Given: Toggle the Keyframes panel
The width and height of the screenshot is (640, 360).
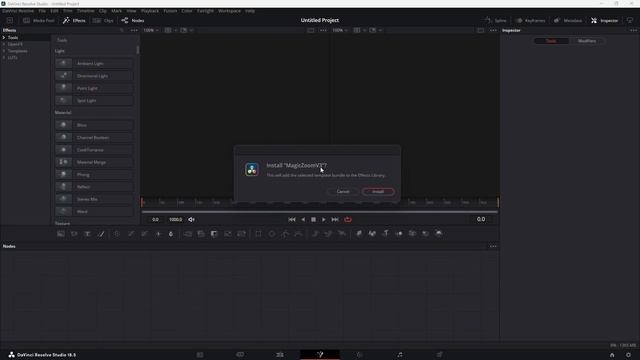Looking at the screenshot, I should pos(530,20).
